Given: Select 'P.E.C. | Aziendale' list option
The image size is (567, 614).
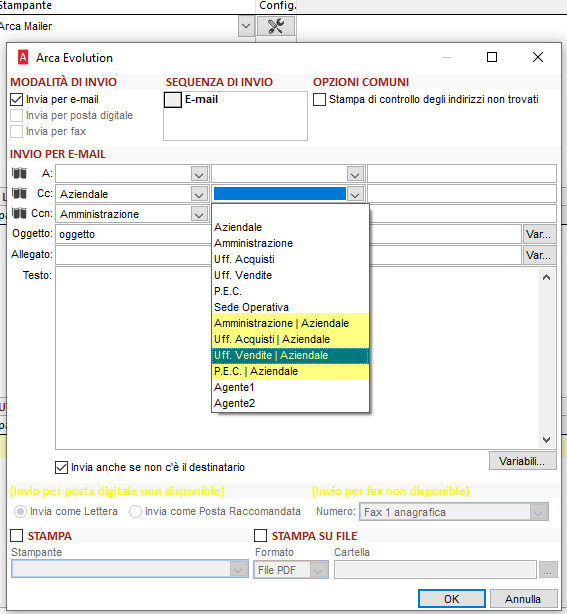Looking at the screenshot, I should pos(290,372).
